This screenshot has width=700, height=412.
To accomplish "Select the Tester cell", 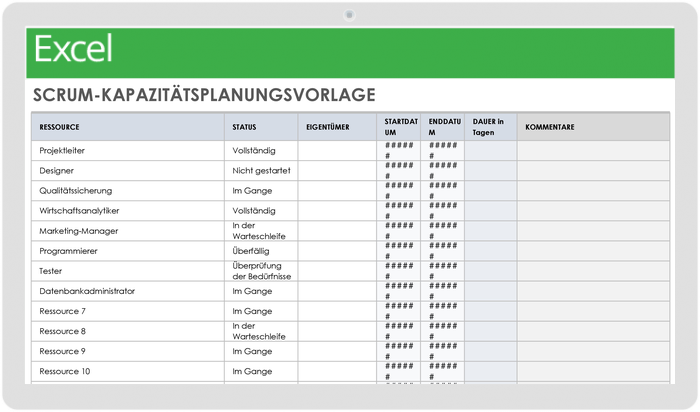I will (x=128, y=271).
